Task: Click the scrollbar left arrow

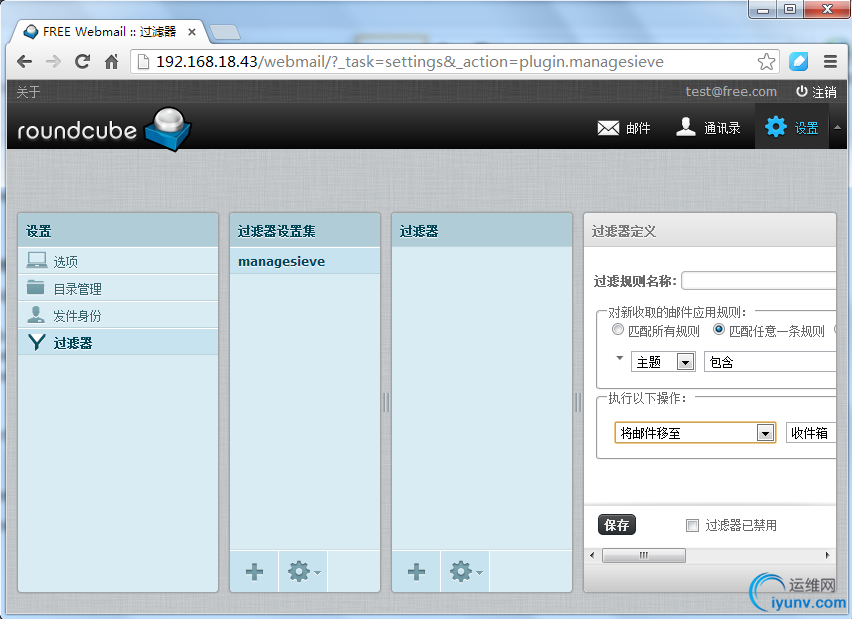Action: (x=592, y=555)
